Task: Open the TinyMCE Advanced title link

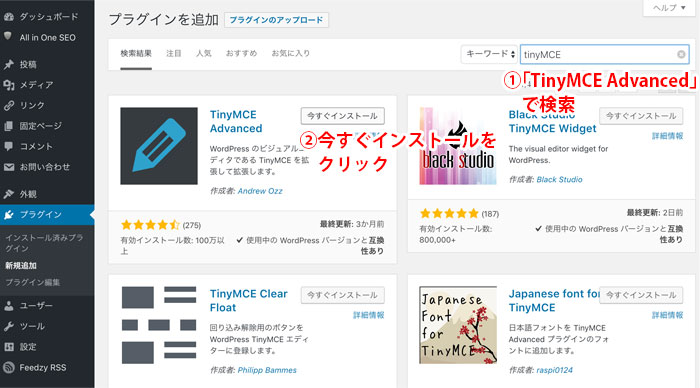Action: click(236, 121)
